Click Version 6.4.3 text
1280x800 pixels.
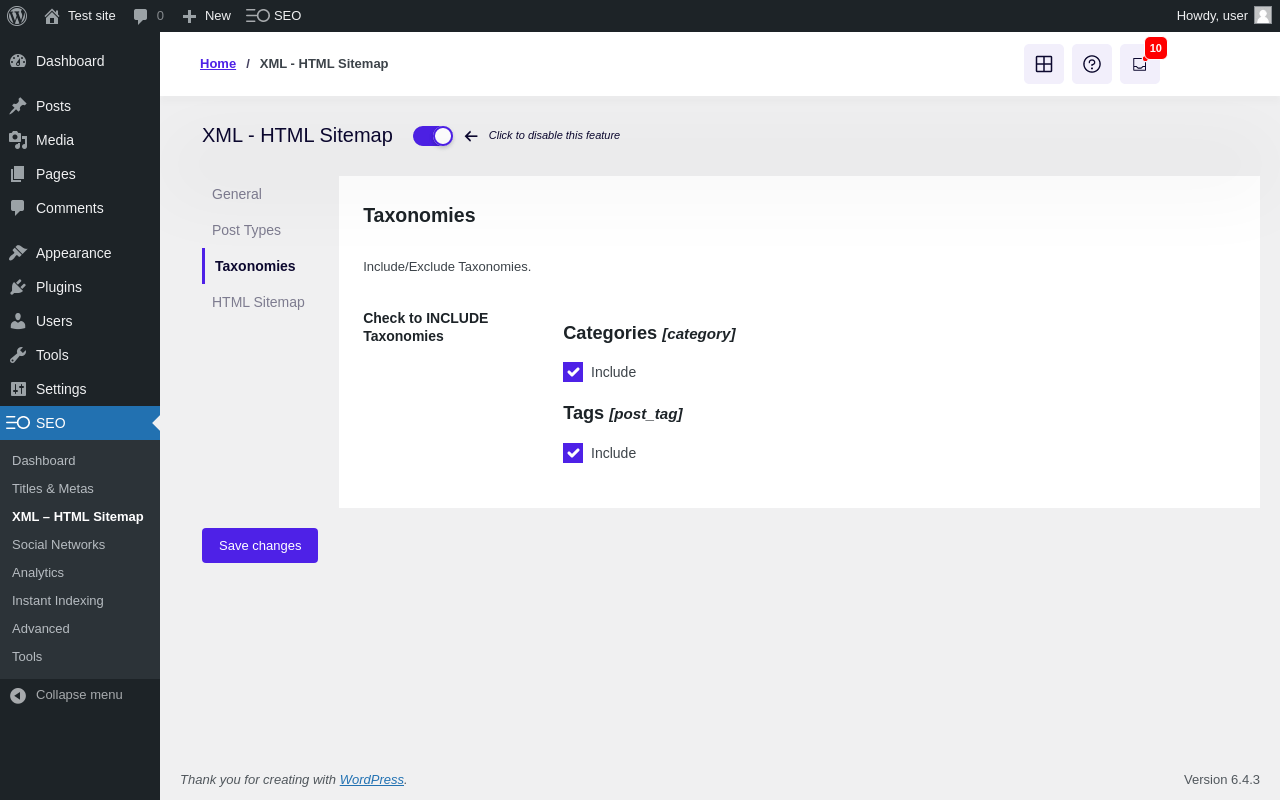[1222, 780]
